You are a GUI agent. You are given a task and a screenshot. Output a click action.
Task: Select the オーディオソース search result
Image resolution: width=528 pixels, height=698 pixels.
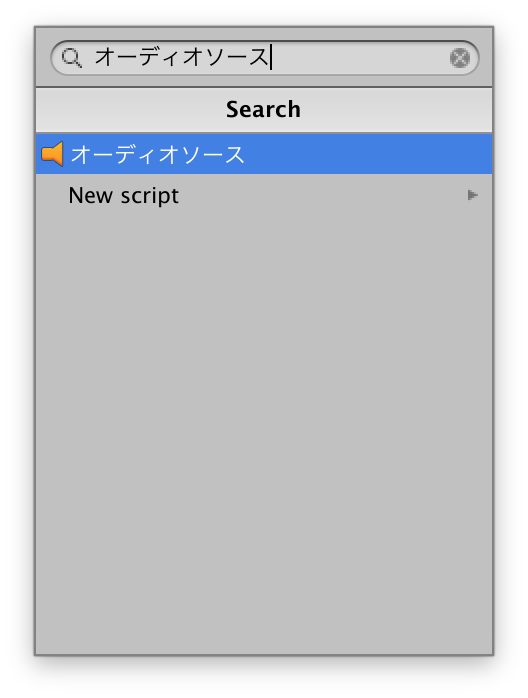click(264, 154)
